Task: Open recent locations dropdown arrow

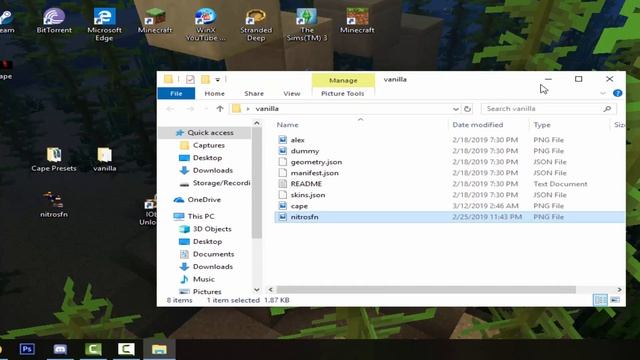Action: point(206,109)
